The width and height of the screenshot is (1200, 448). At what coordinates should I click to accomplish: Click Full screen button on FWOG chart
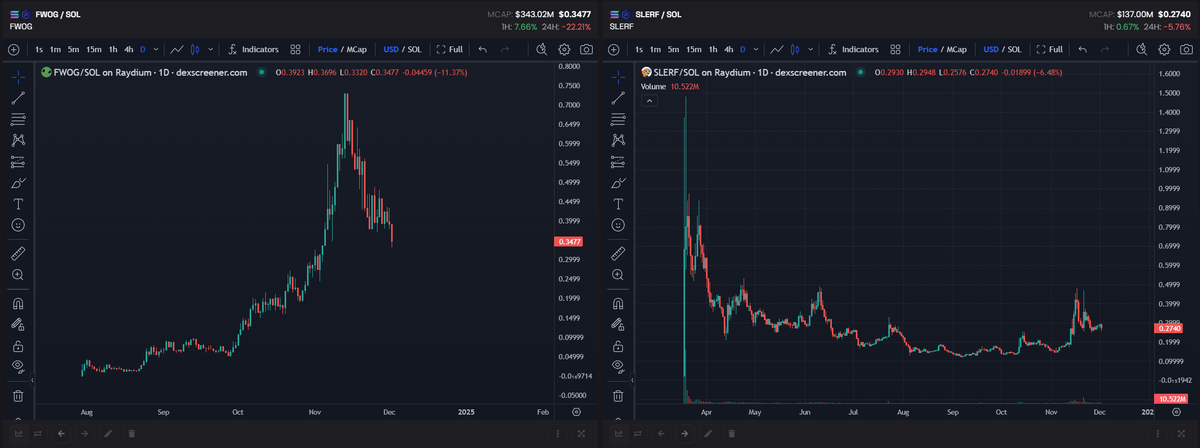[450, 49]
